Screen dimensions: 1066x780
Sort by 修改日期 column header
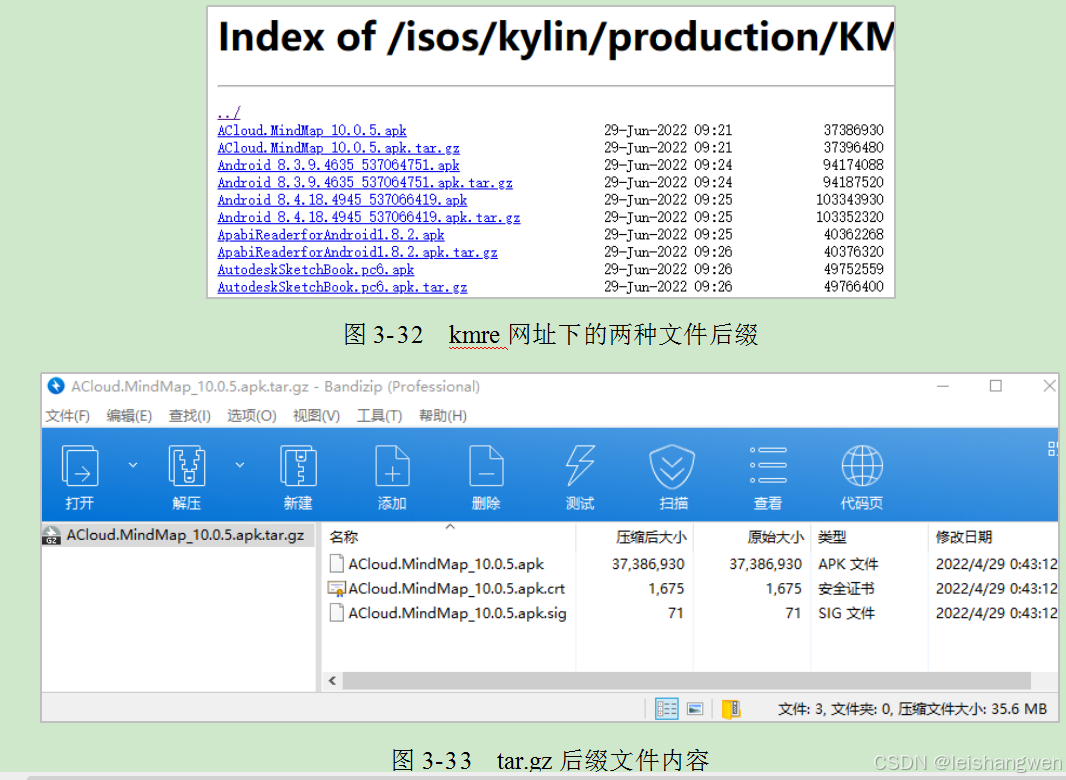(993, 537)
